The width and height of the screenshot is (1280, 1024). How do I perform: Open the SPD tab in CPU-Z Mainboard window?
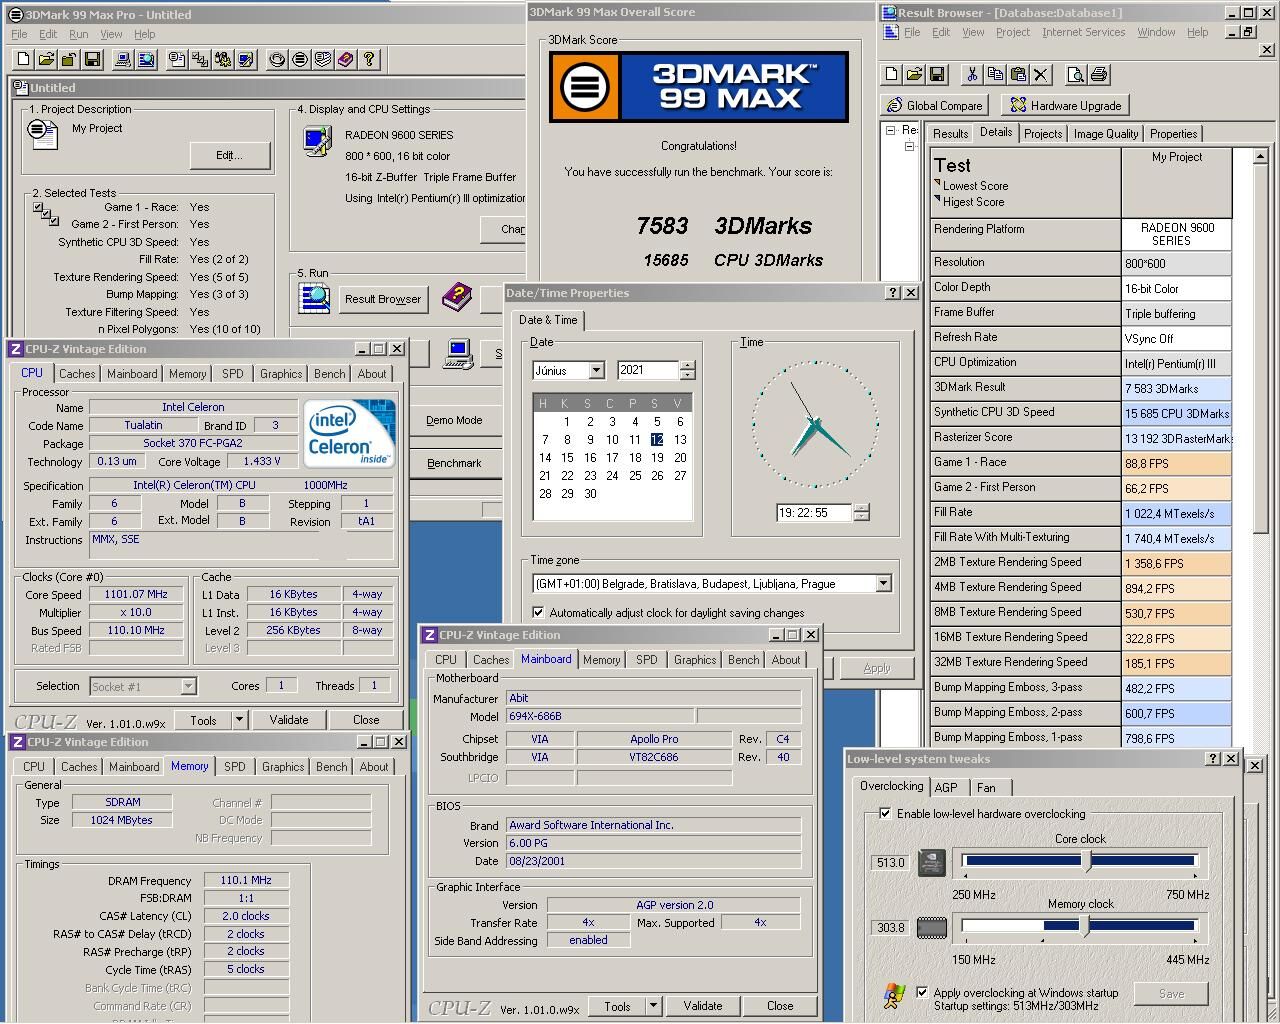[x=647, y=660]
